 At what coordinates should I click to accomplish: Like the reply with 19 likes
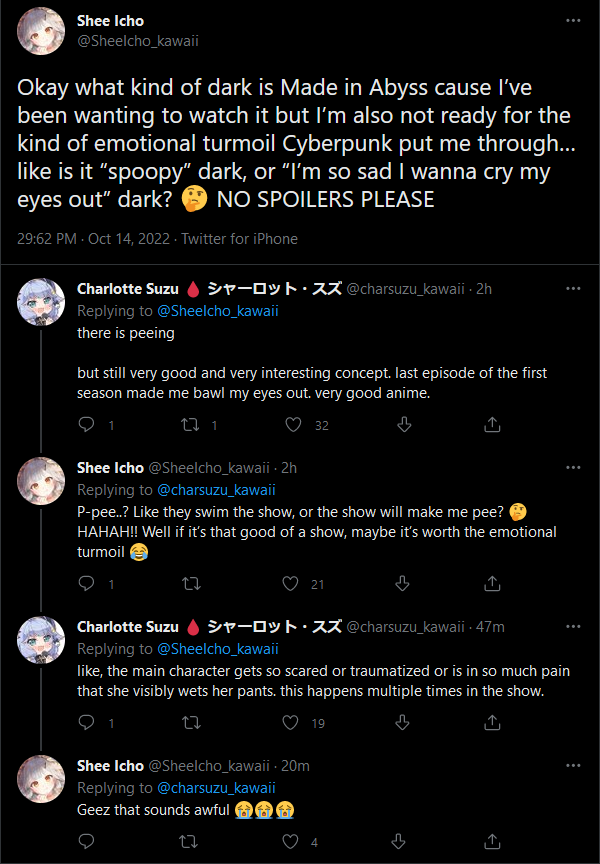(x=293, y=722)
